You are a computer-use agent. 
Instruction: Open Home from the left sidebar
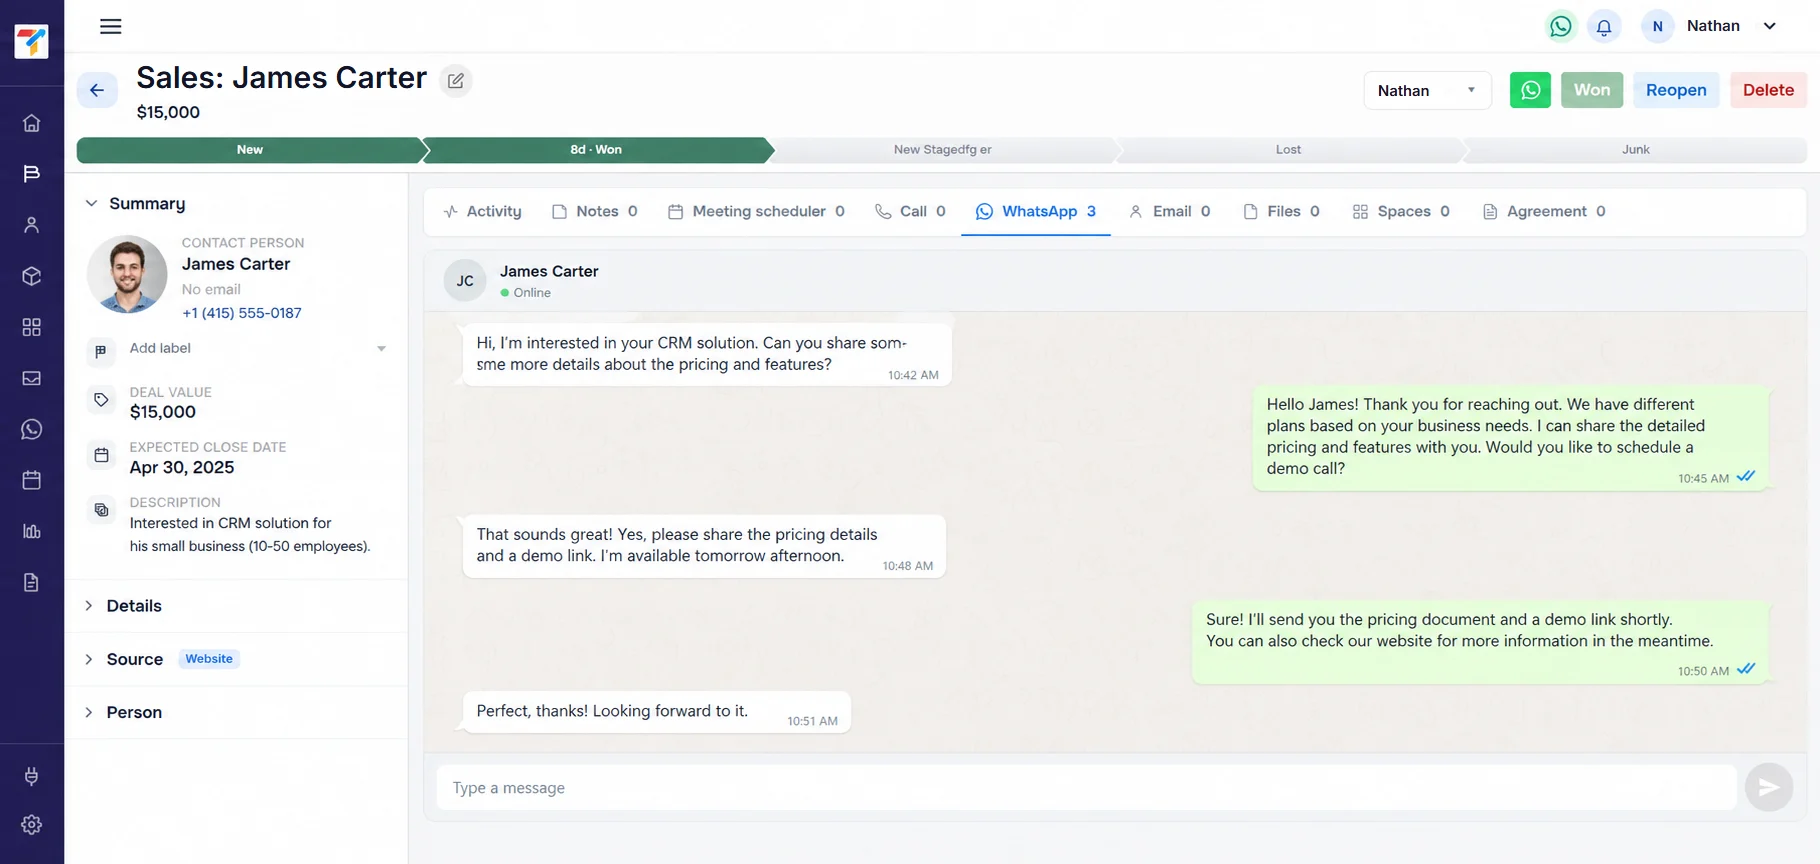coord(32,123)
